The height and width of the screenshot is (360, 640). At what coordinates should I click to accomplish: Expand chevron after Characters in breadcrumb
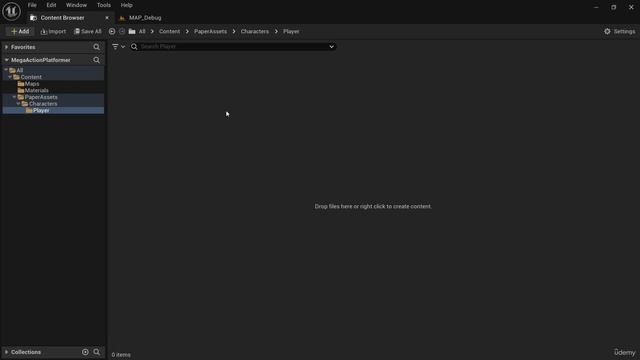pyautogui.click(x=276, y=31)
